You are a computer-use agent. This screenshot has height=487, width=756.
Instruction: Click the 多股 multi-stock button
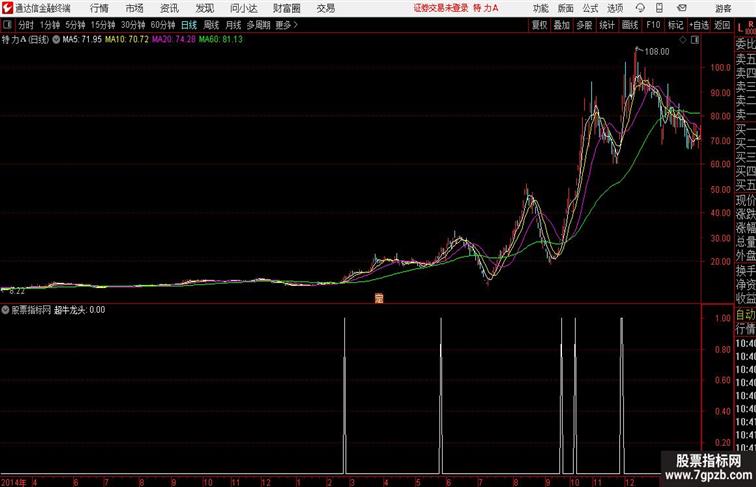point(584,25)
